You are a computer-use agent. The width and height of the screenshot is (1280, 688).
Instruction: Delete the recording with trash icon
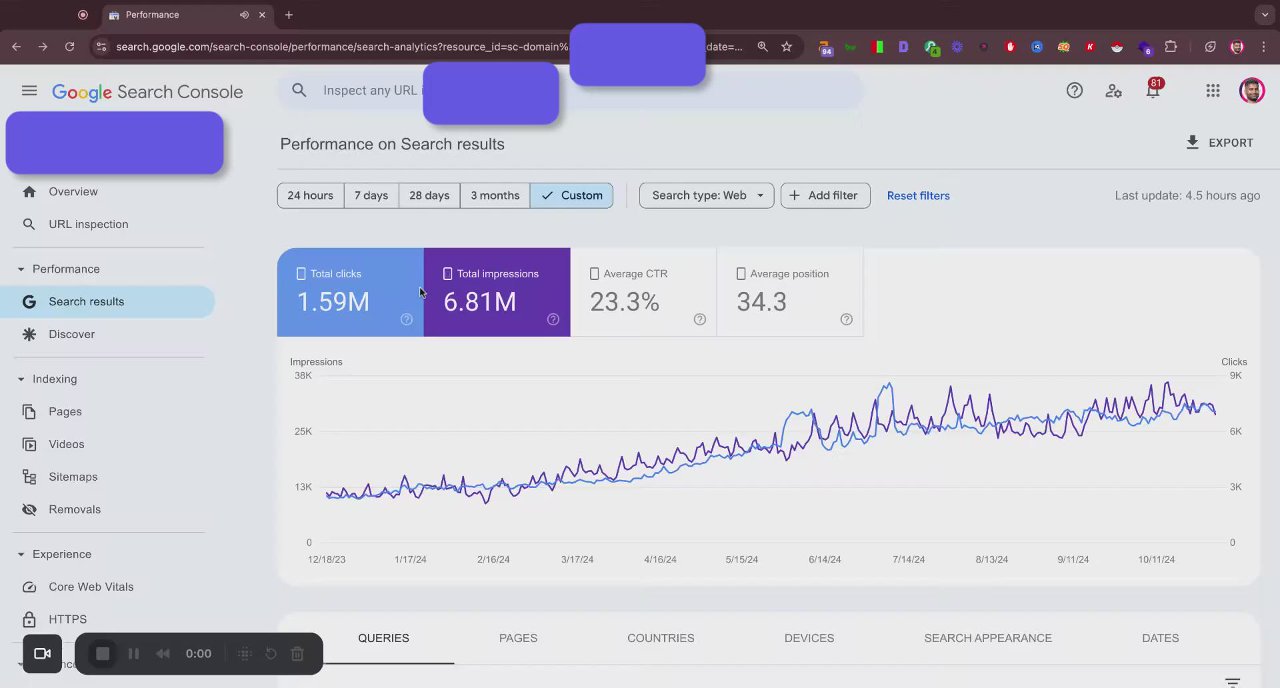tap(297, 654)
